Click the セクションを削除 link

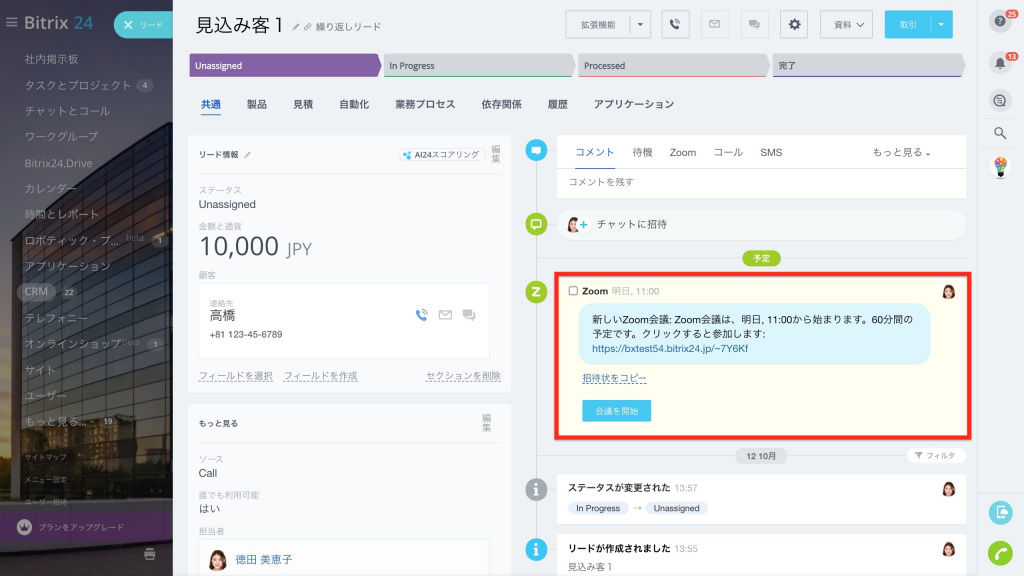[x=463, y=376]
